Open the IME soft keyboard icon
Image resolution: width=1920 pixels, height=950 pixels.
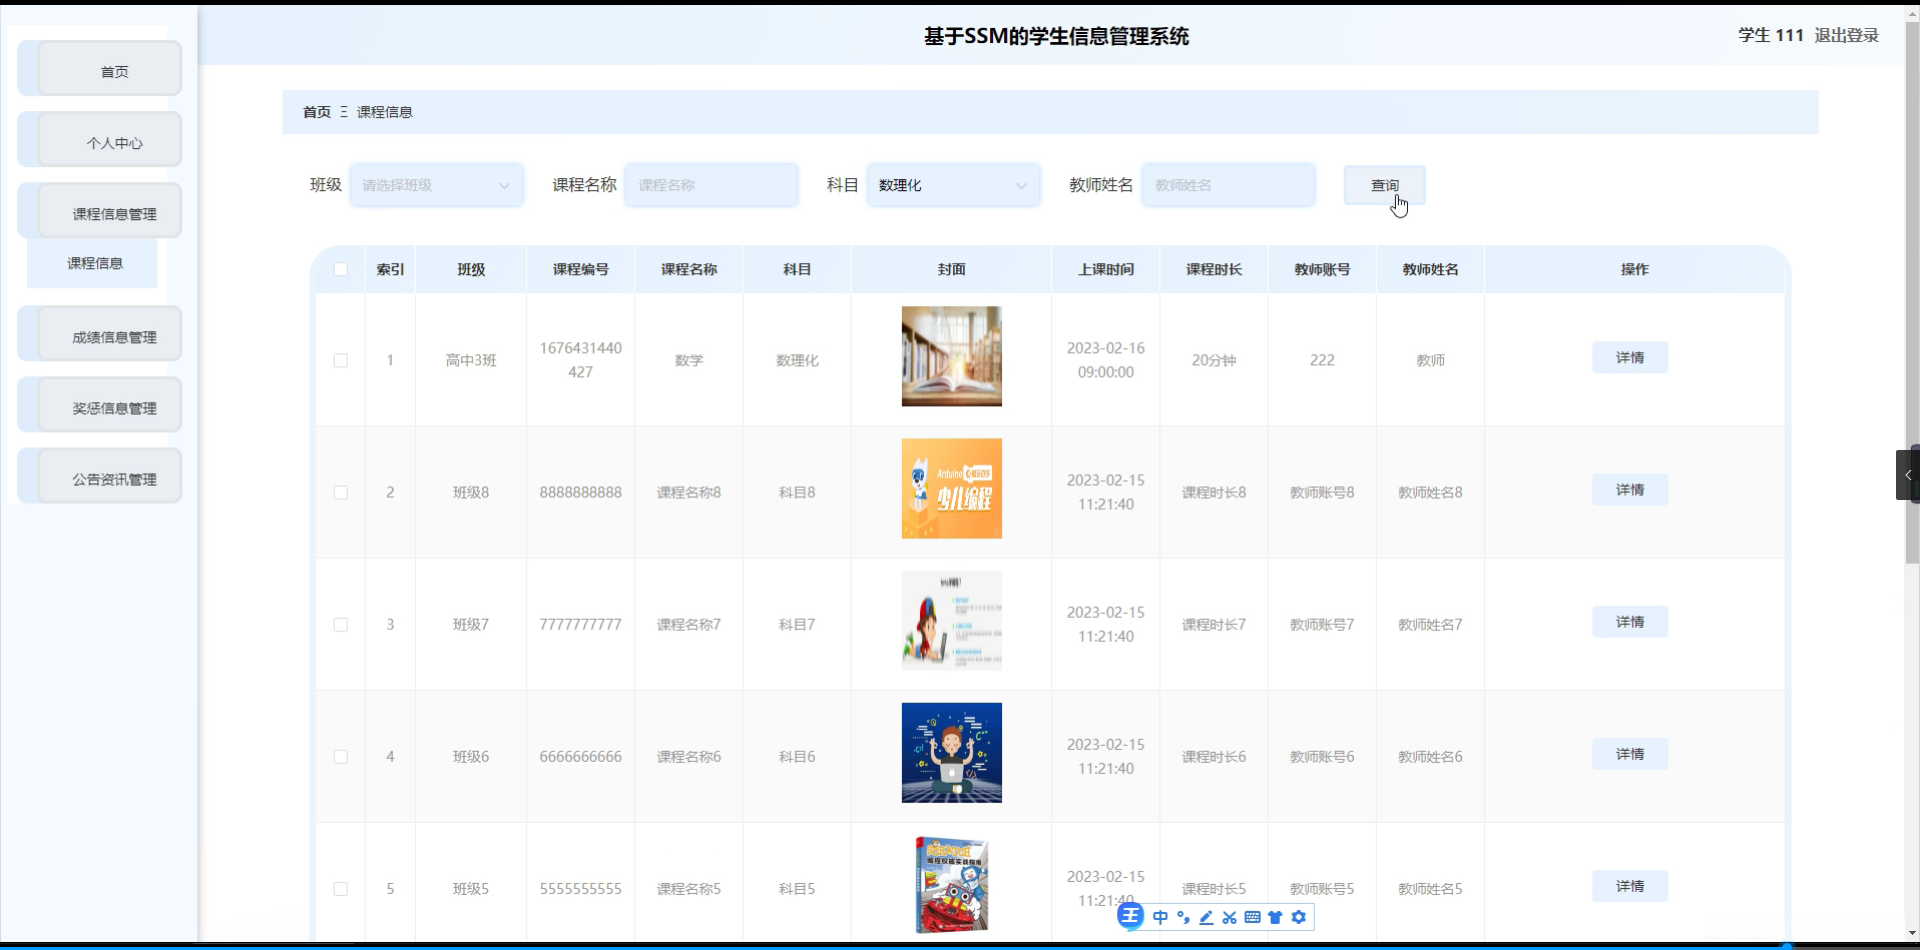coord(1252,917)
